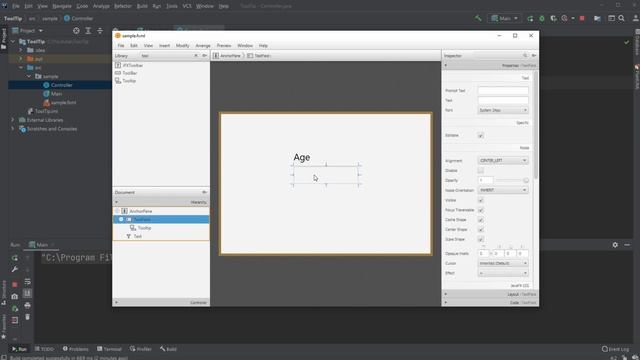Open Run panel settings gear
The width and height of the screenshot is (640, 360).
pos(615,245)
